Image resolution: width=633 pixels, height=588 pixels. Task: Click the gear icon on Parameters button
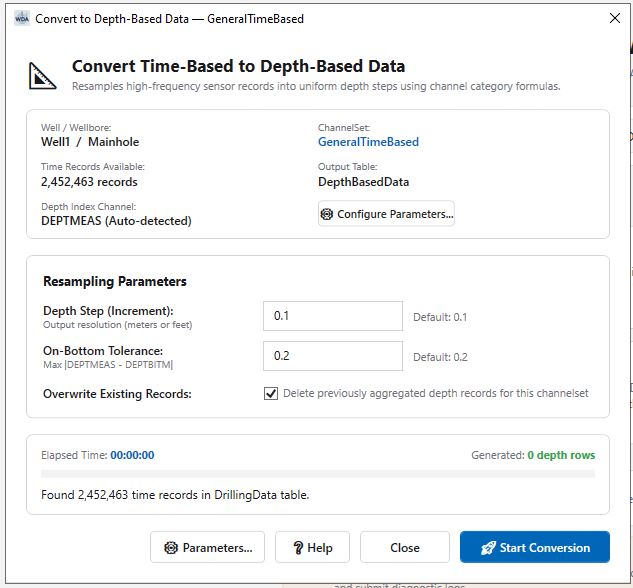tap(171, 548)
